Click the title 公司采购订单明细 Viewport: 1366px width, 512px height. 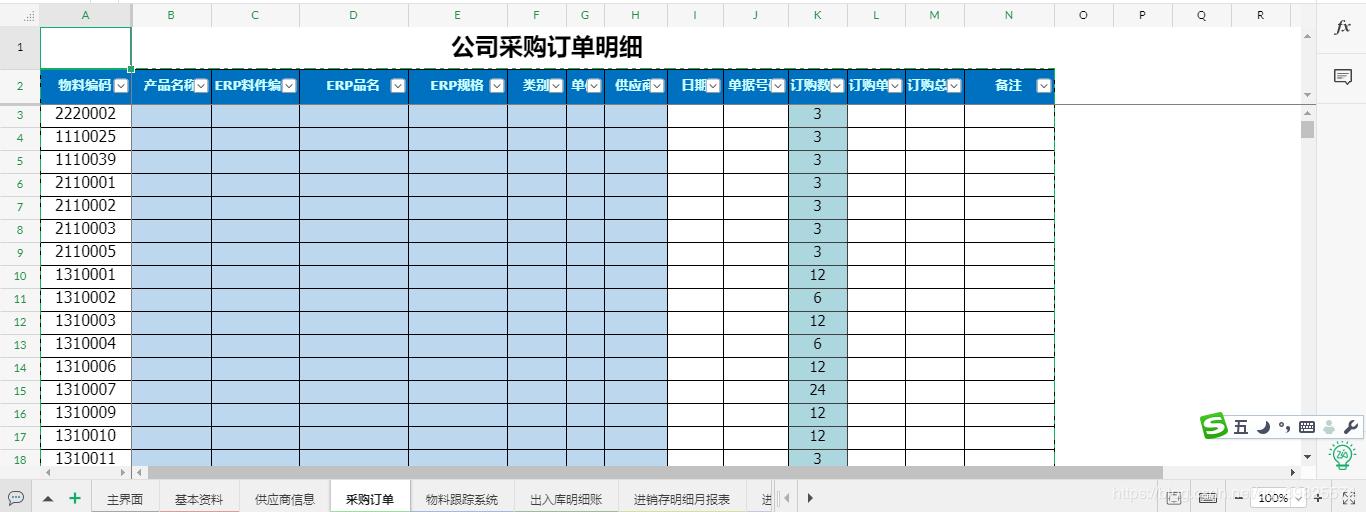click(547, 47)
